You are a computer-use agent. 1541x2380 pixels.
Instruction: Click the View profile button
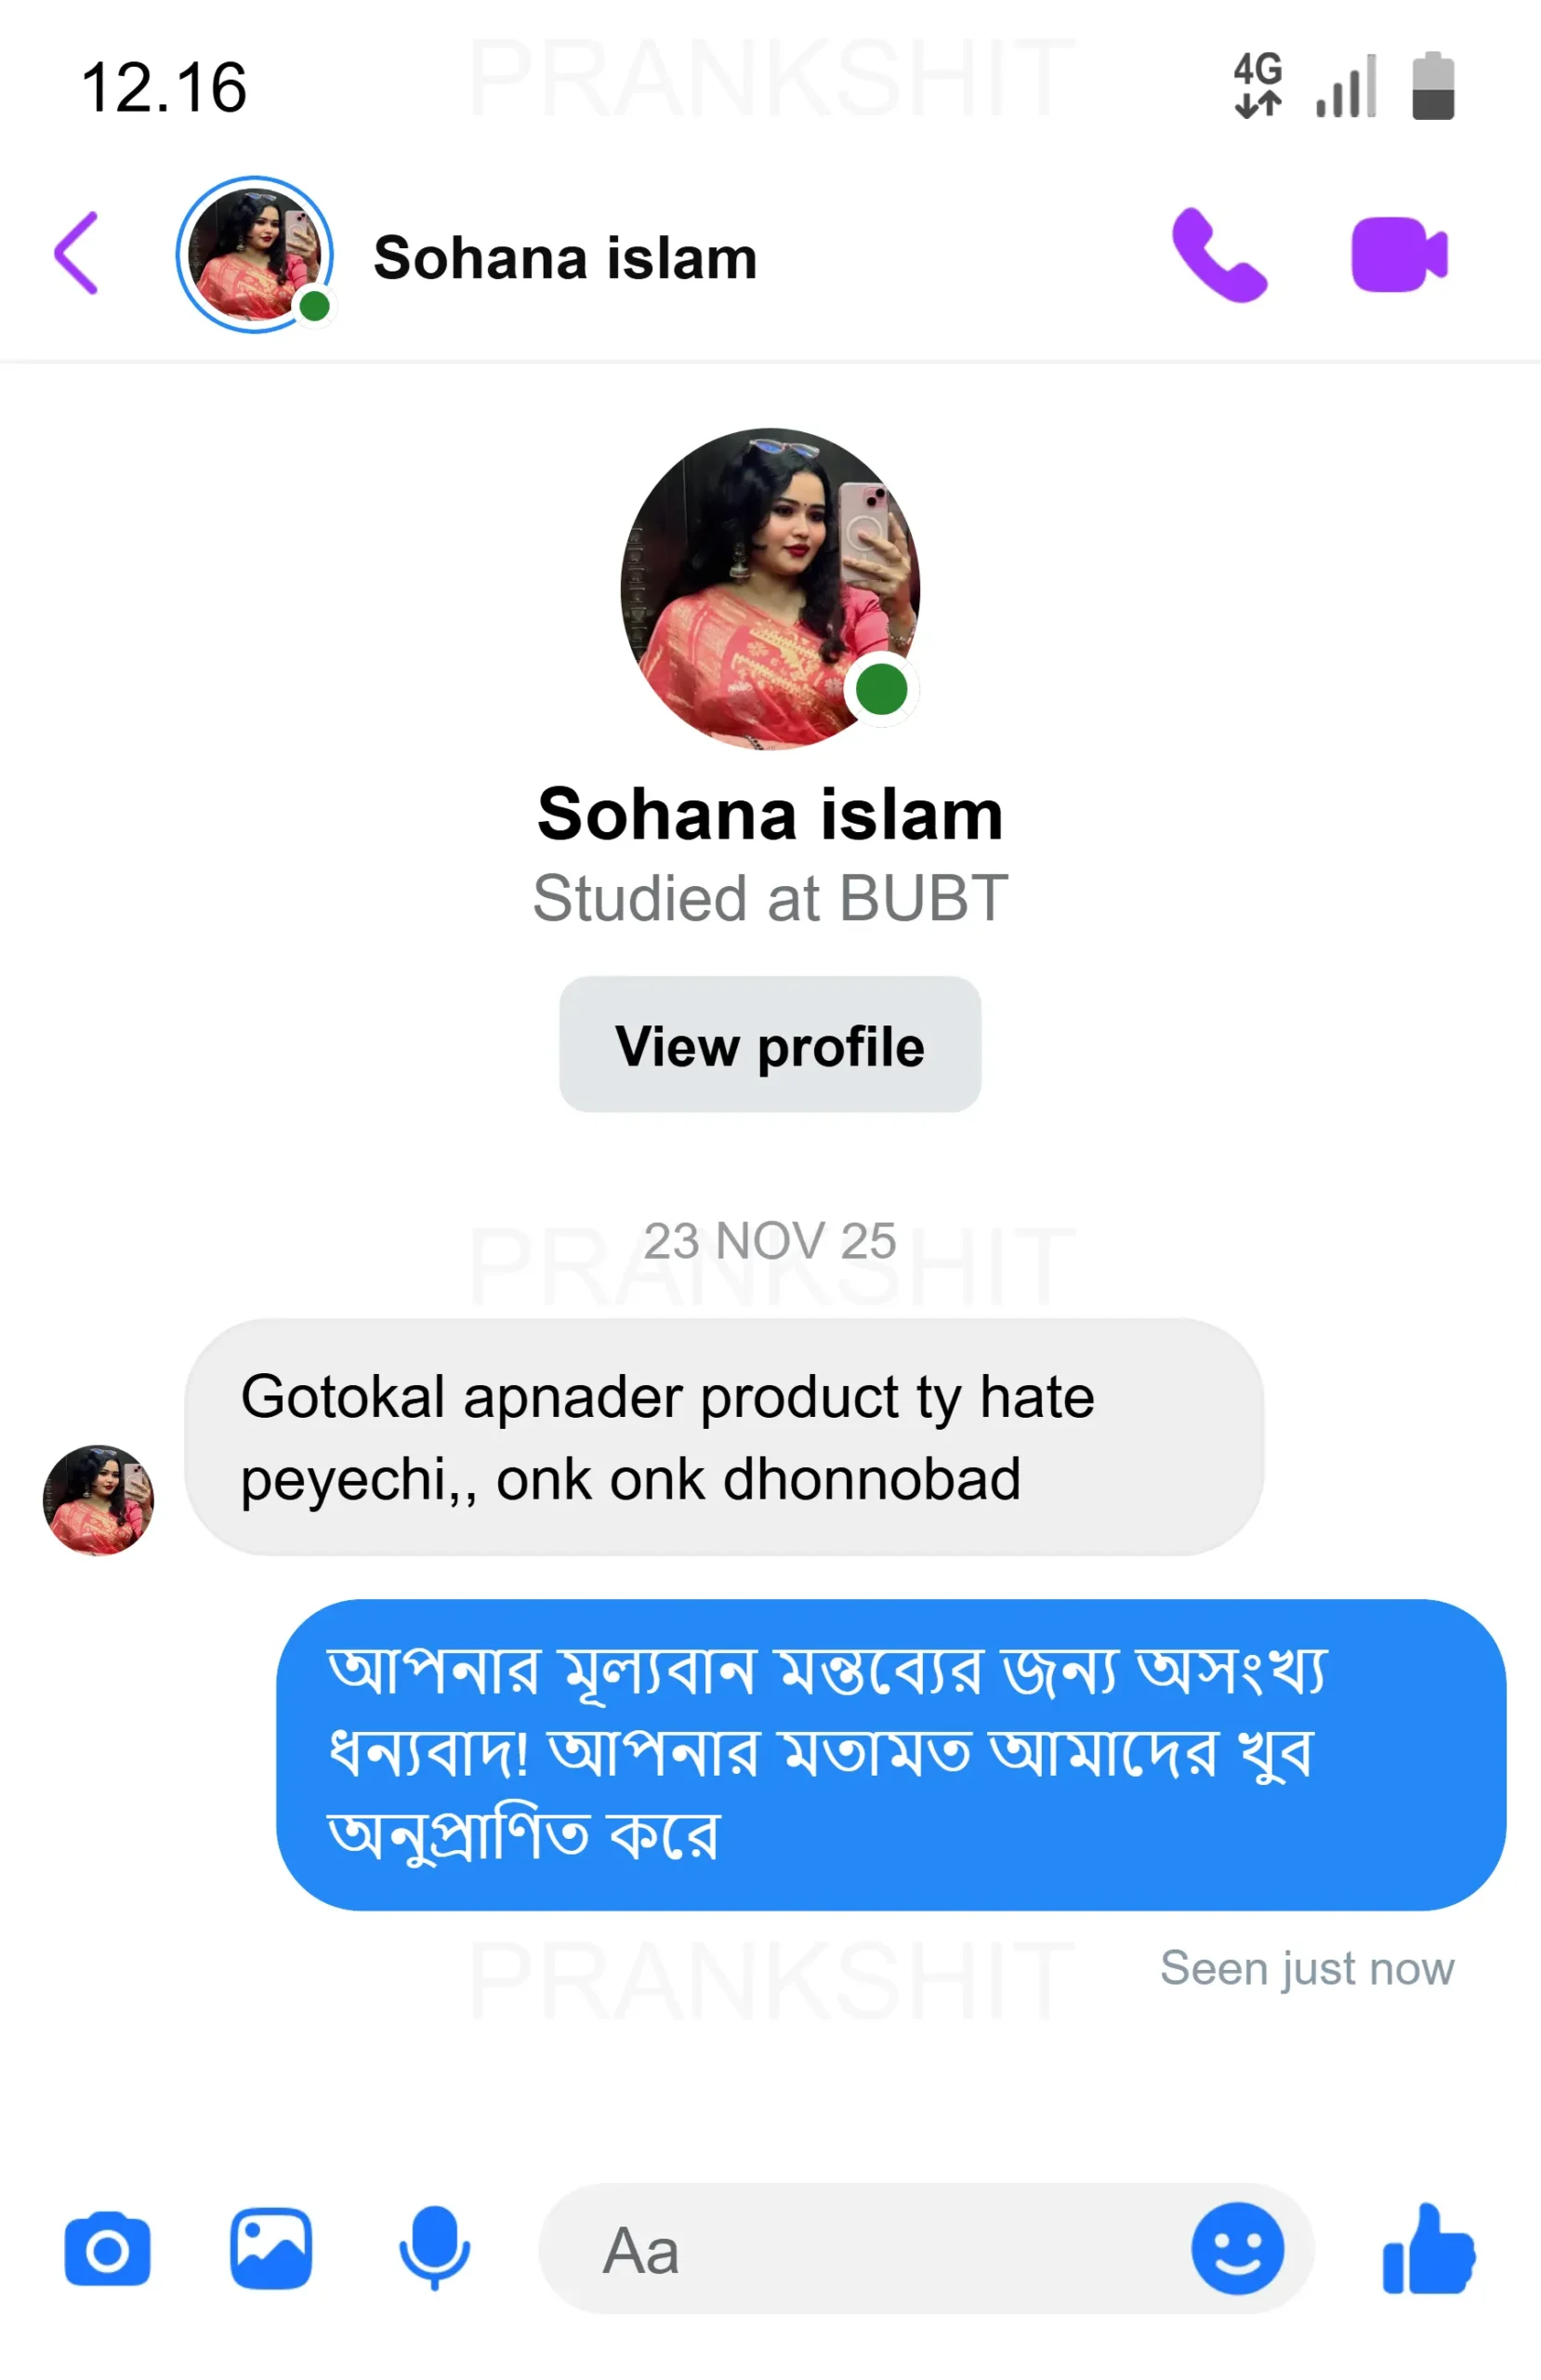point(770,1045)
